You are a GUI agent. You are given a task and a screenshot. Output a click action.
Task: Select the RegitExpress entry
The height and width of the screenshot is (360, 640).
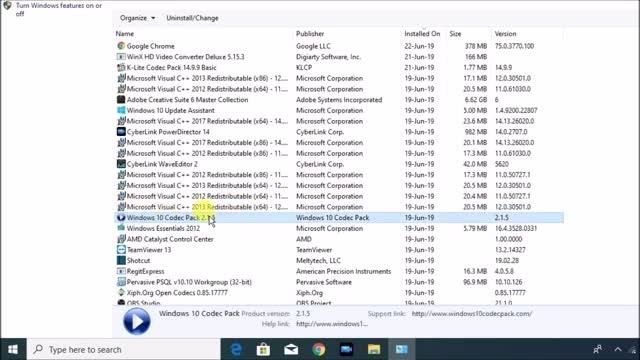[146, 271]
